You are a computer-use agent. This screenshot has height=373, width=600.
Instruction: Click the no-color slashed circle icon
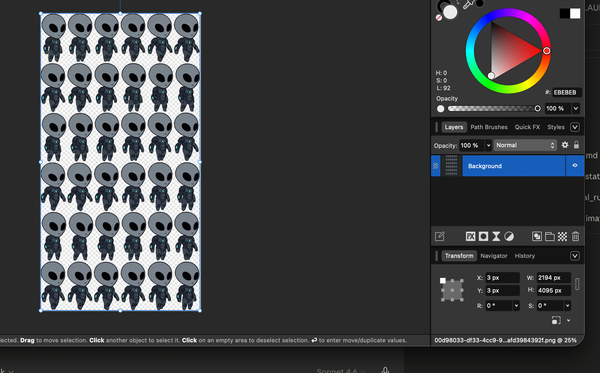(439, 18)
